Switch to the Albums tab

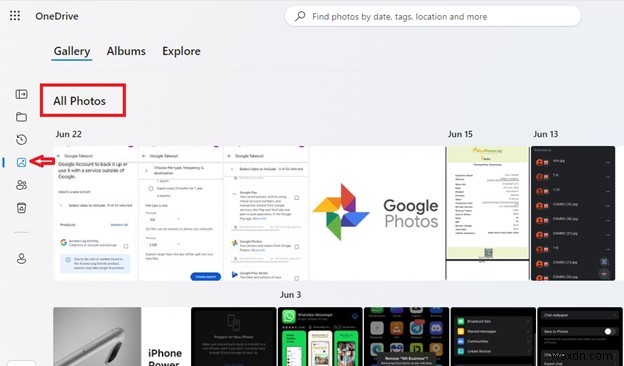(x=126, y=51)
